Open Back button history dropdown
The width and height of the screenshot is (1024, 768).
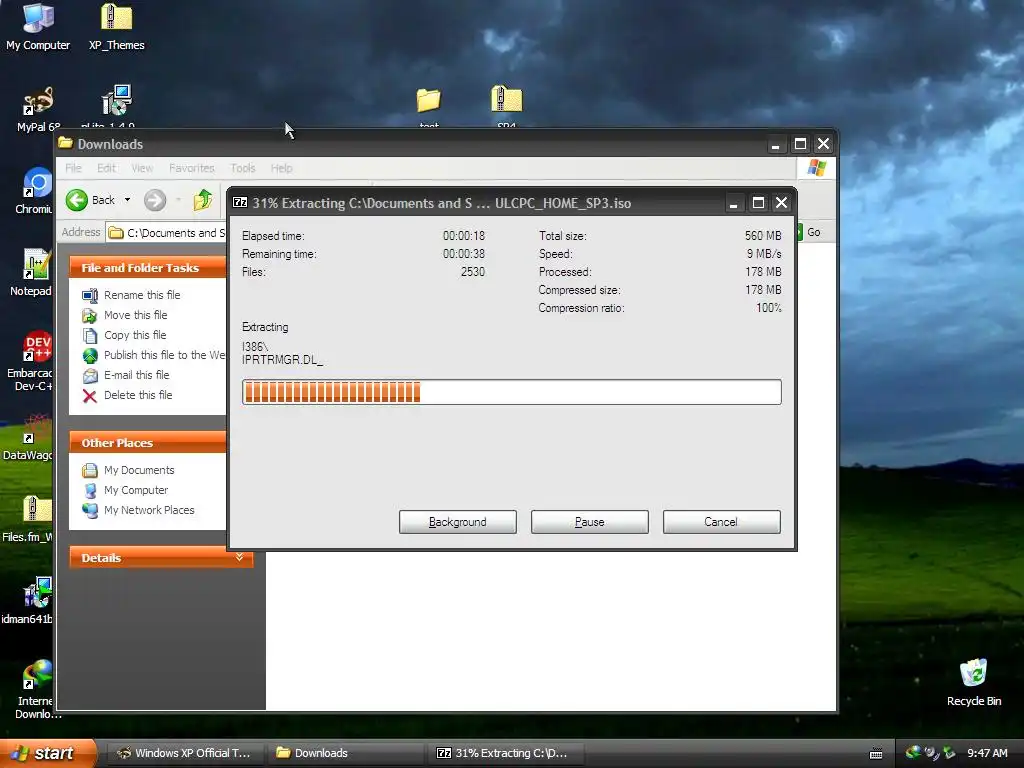point(127,200)
